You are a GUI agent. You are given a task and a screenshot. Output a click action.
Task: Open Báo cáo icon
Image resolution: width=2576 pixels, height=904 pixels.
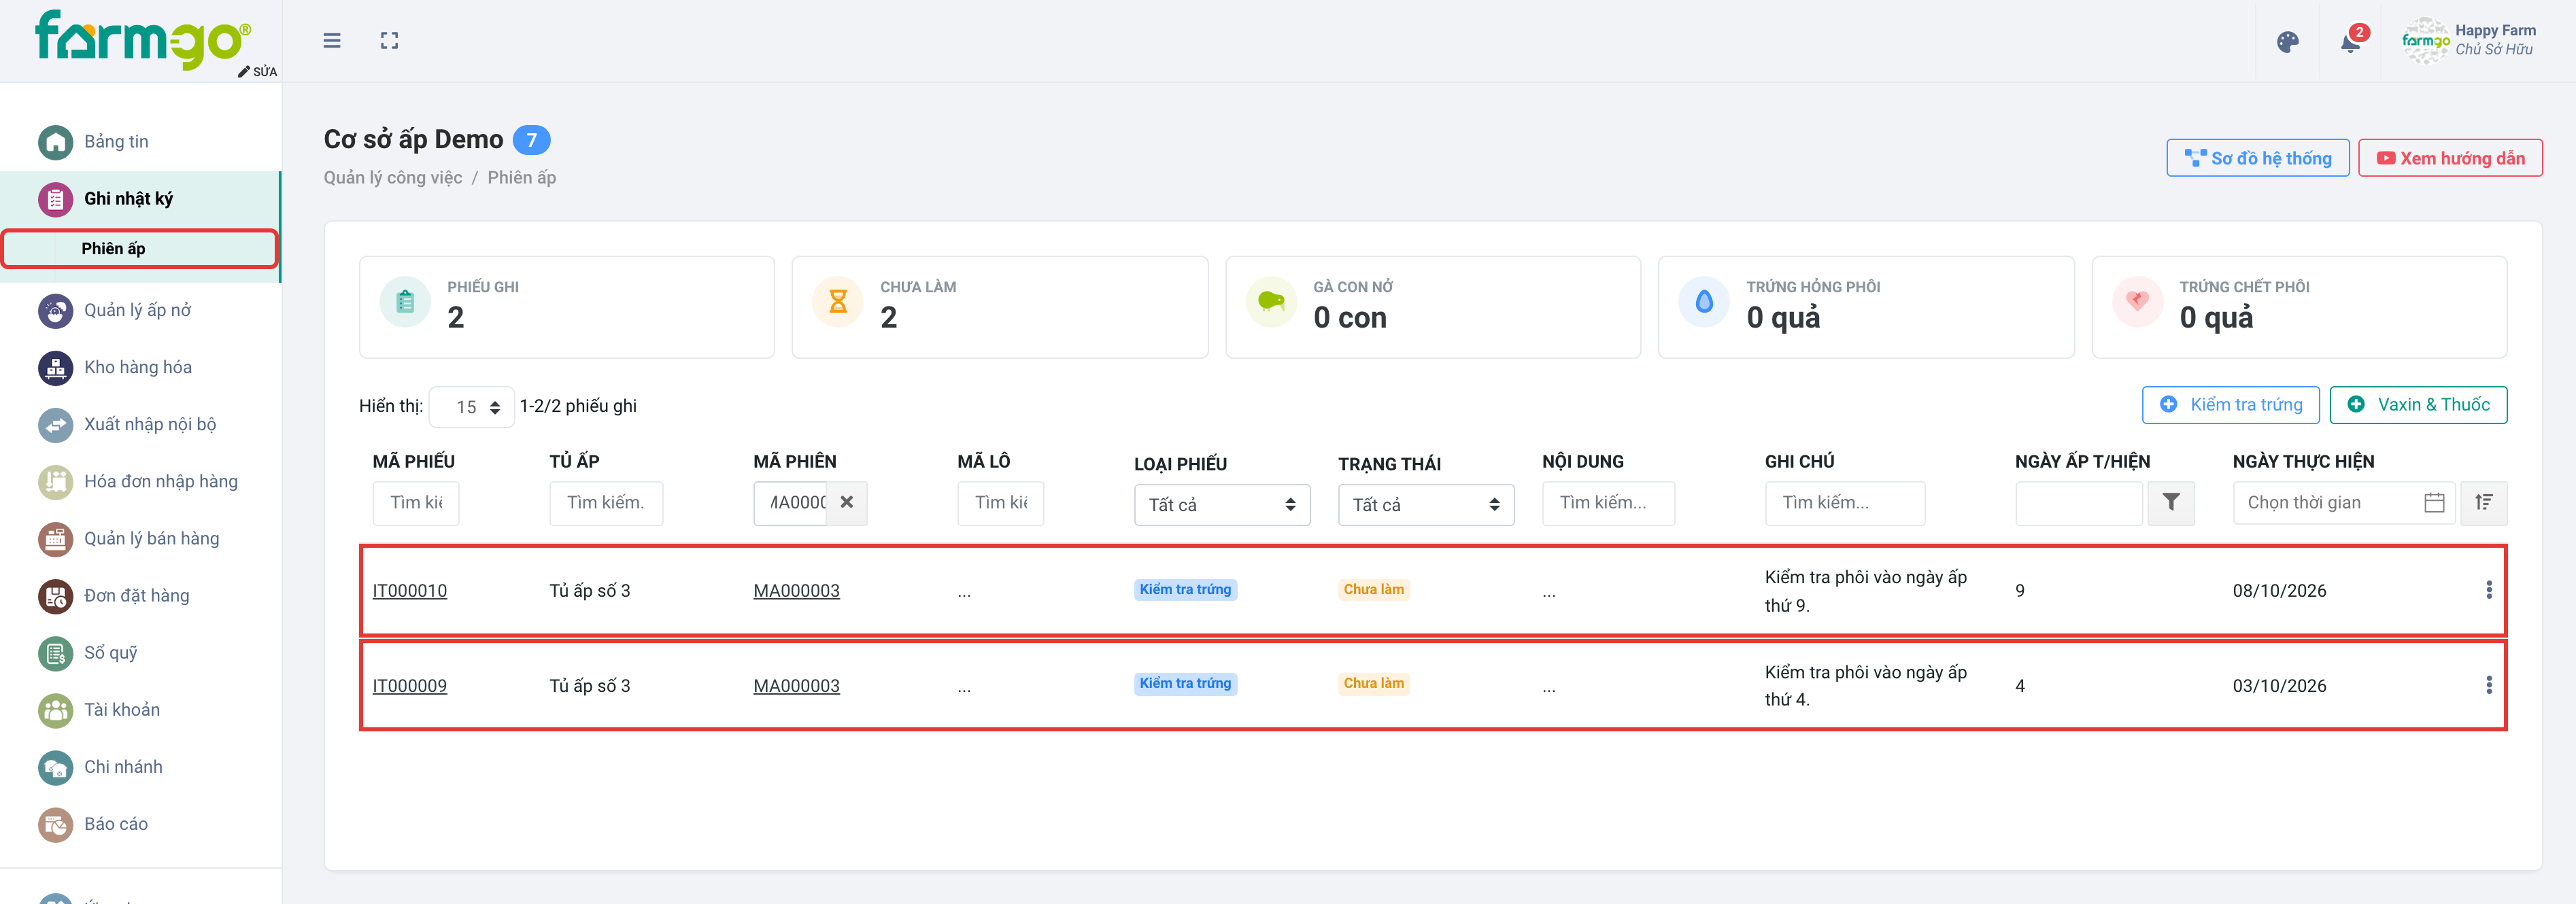55,824
